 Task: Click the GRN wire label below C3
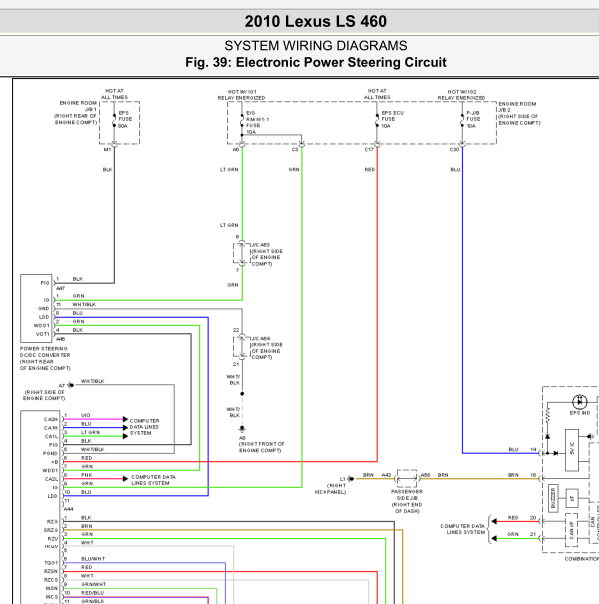(x=294, y=169)
